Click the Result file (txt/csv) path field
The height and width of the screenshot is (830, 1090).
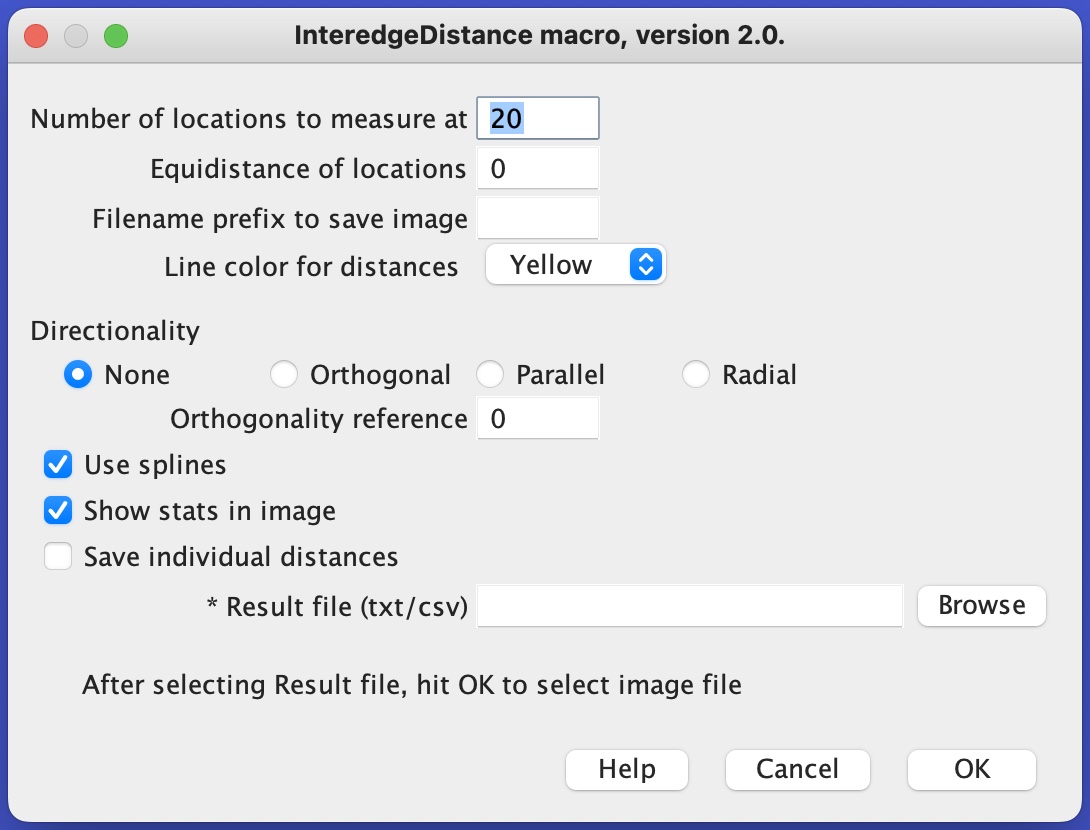coord(690,606)
